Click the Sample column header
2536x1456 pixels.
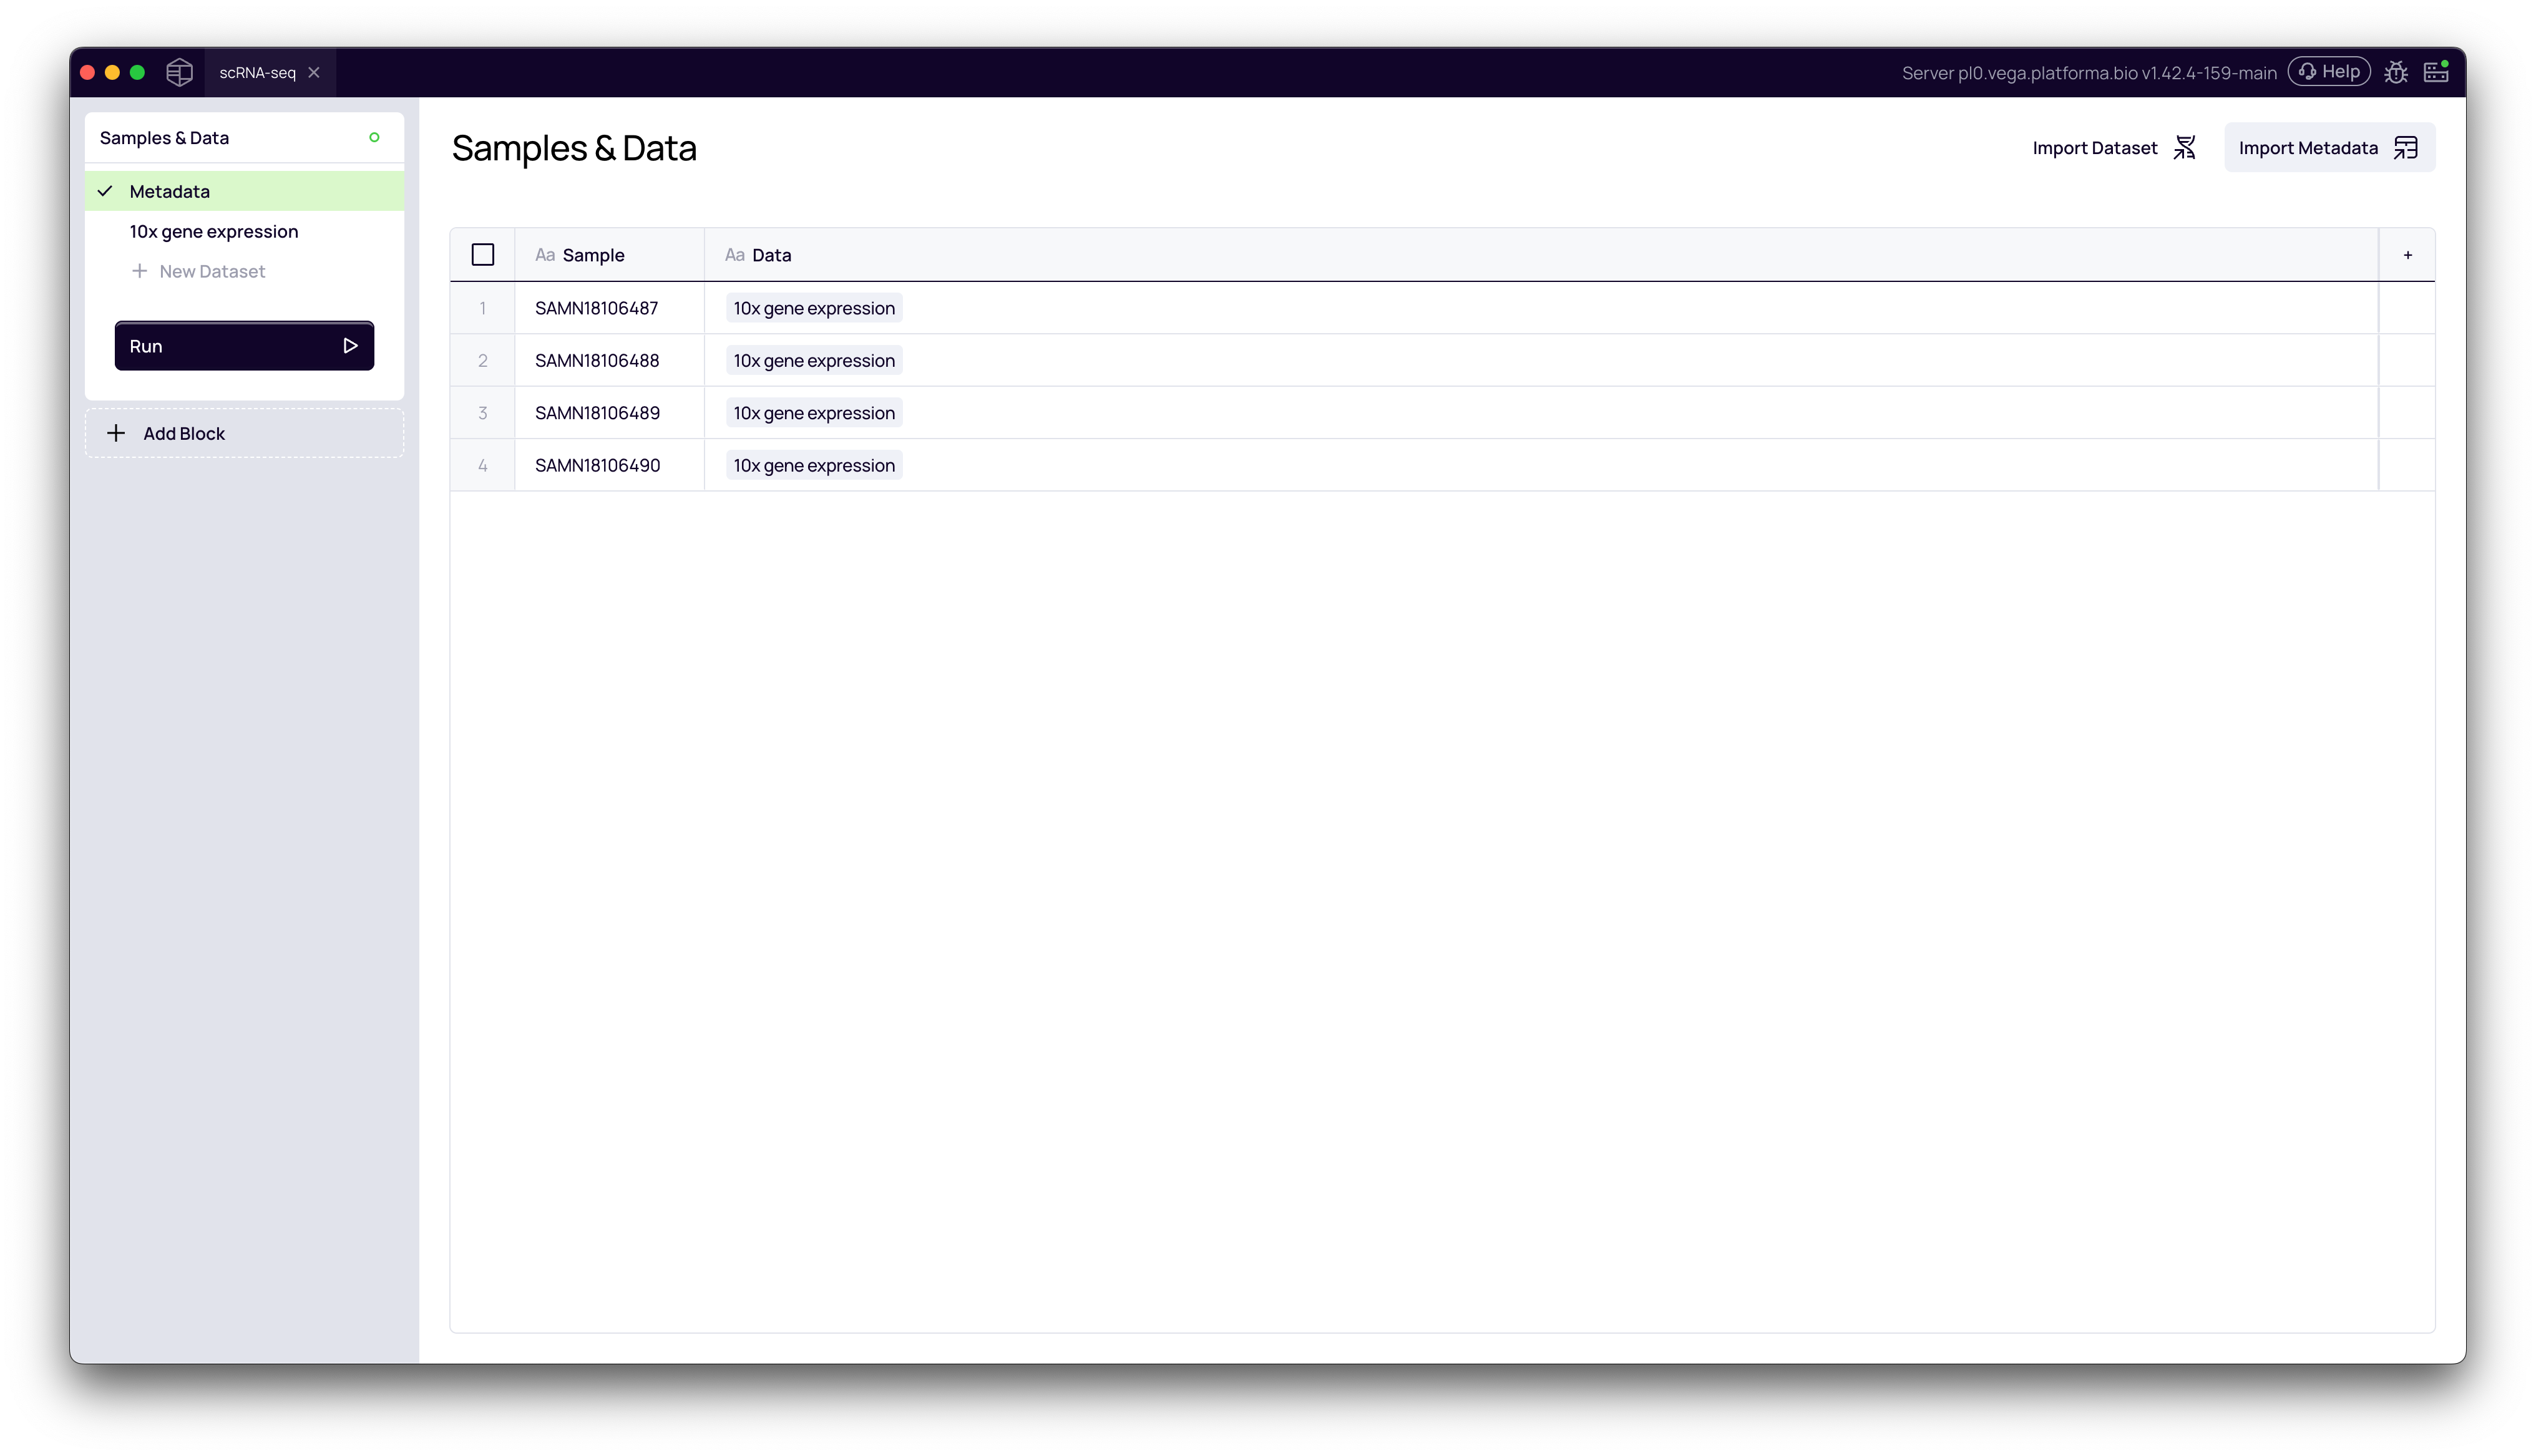[x=593, y=255]
